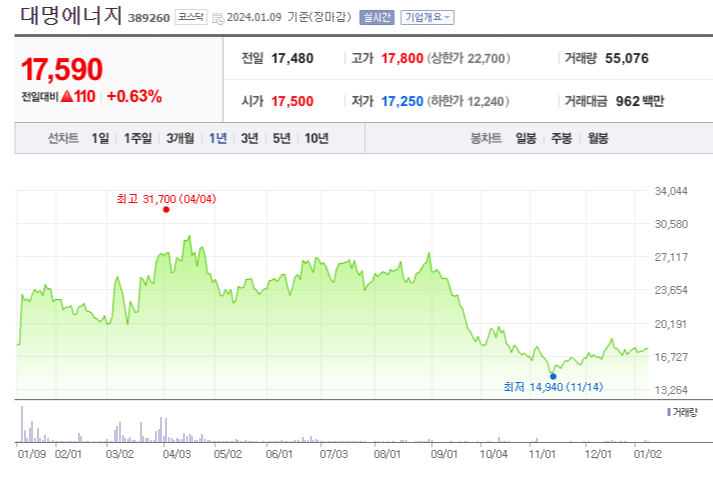Image resolution: width=713 pixels, height=483 pixels.
Task: Click 하한가 12,240 text
Action: tap(468, 101)
